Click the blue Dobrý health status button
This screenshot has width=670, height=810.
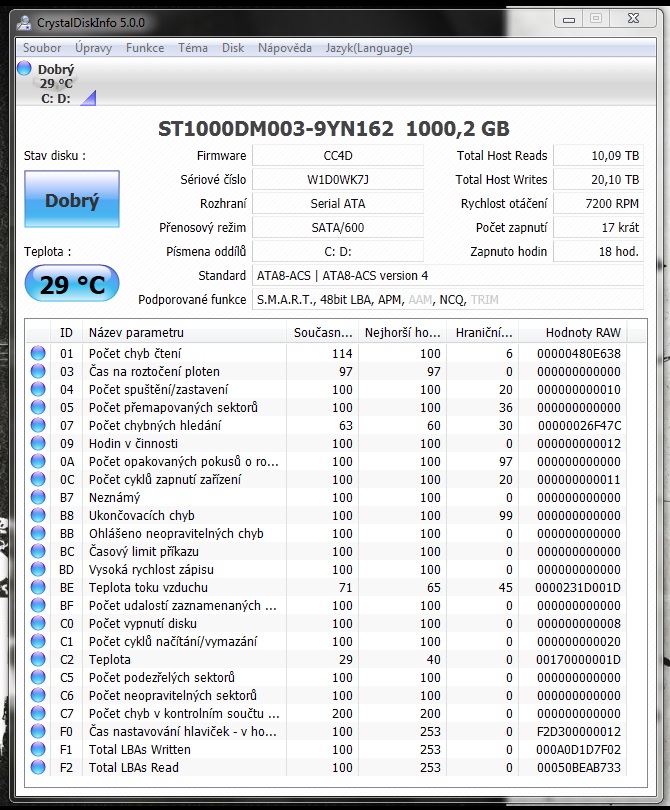[72, 199]
